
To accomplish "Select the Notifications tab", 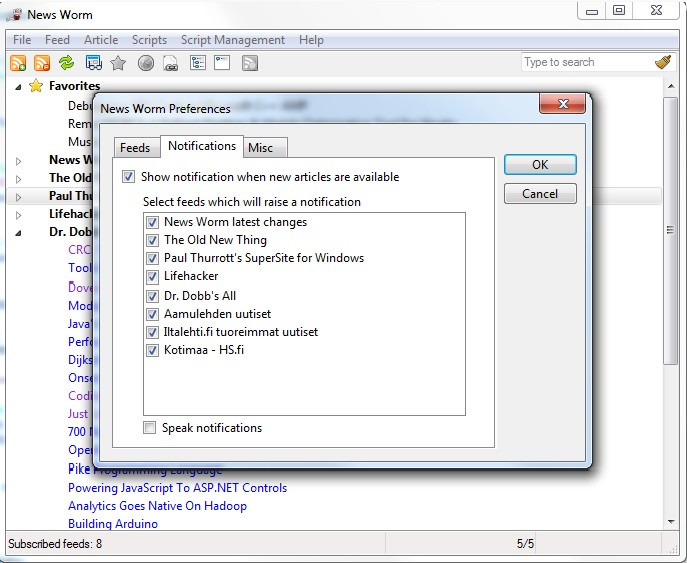I will (202, 146).
